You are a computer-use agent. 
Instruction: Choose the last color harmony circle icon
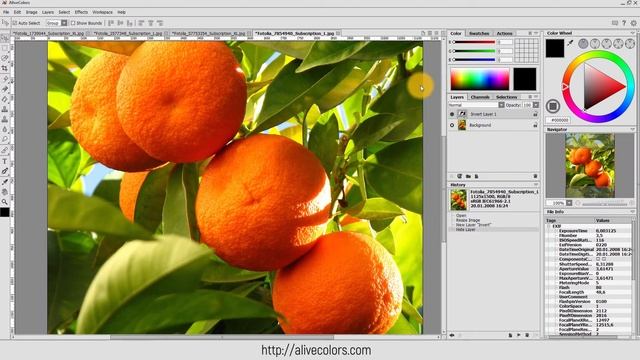tap(630, 43)
